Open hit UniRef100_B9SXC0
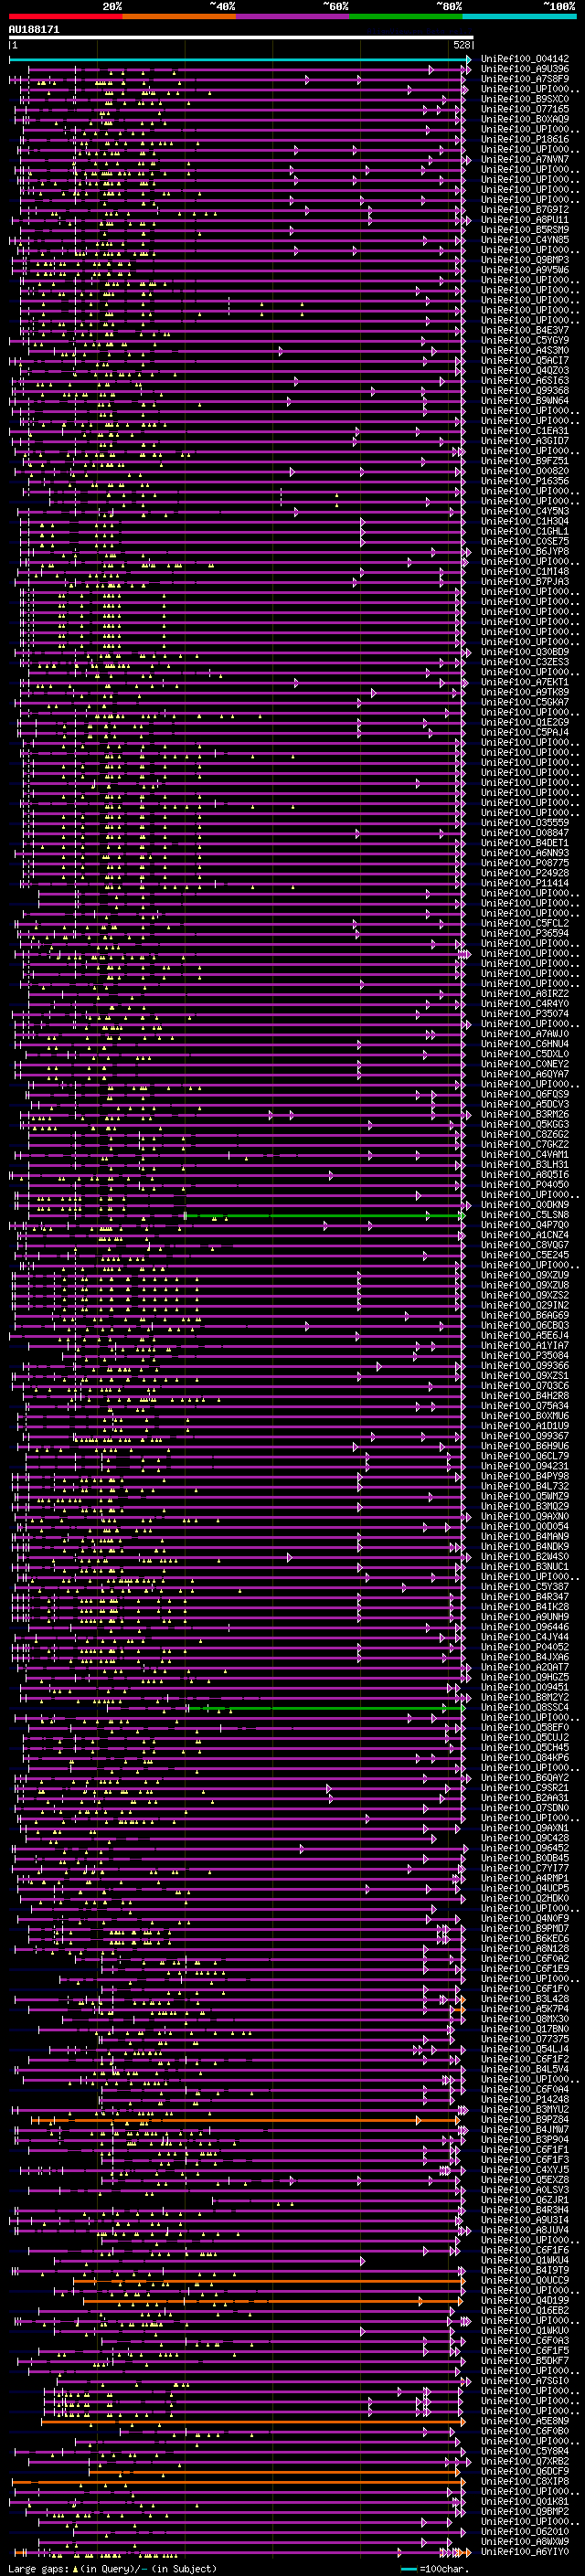Screen dimensions: 585x2576 525,99
